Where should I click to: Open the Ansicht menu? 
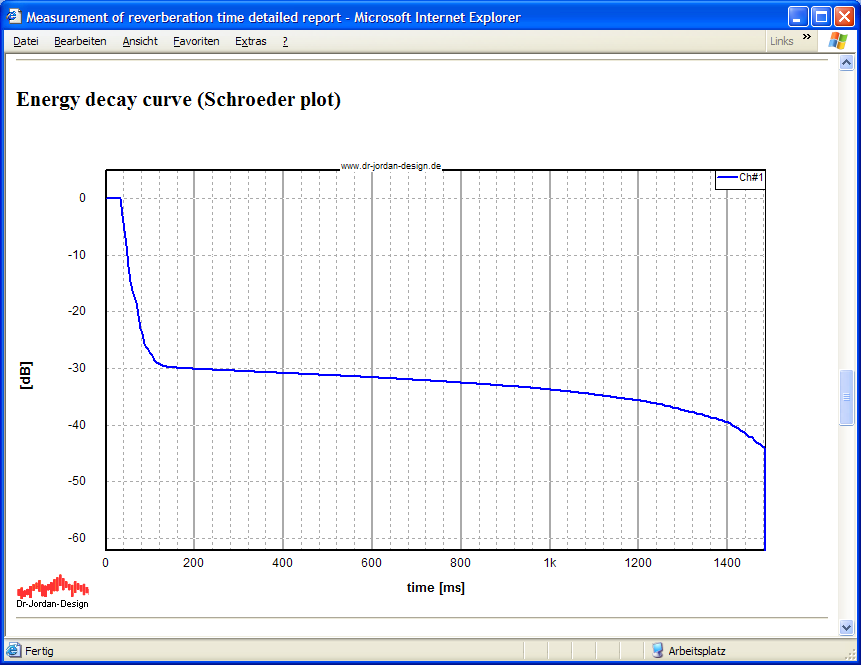pyautogui.click(x=140, y=41)
